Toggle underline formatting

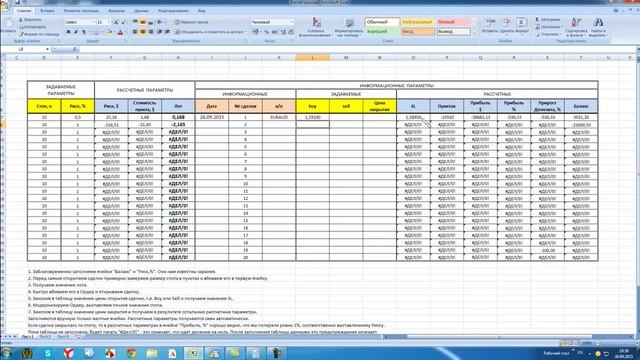coord(84,32)
